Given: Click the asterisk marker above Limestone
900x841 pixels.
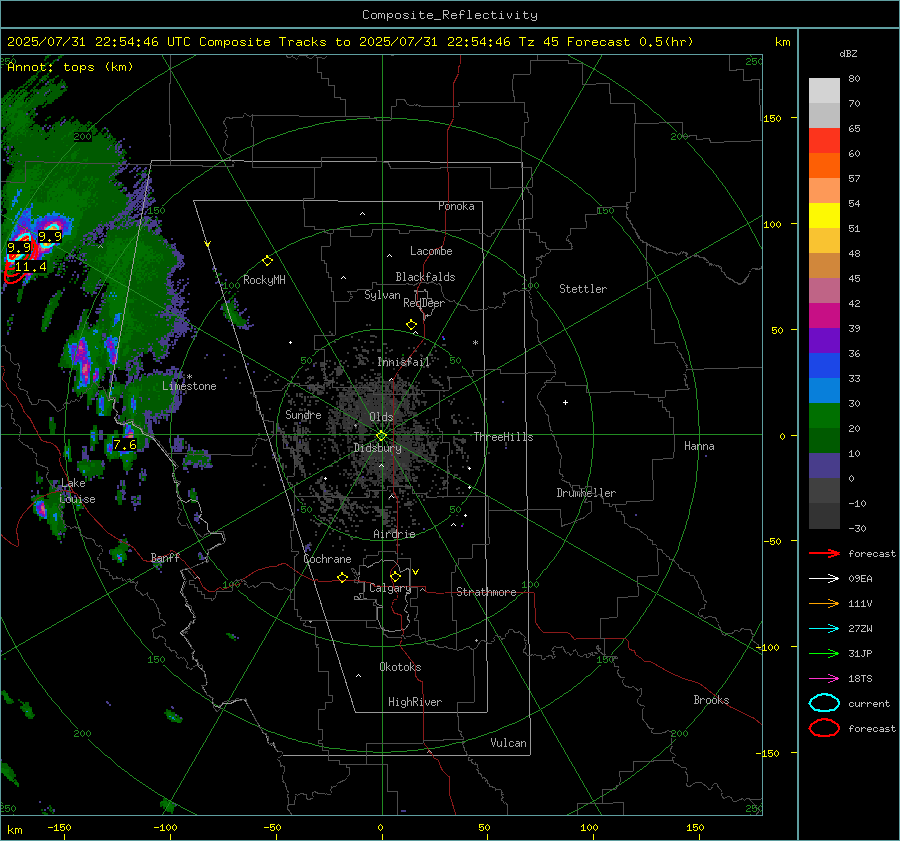Looking at the screenshot, I should click(x=189, y=377).
